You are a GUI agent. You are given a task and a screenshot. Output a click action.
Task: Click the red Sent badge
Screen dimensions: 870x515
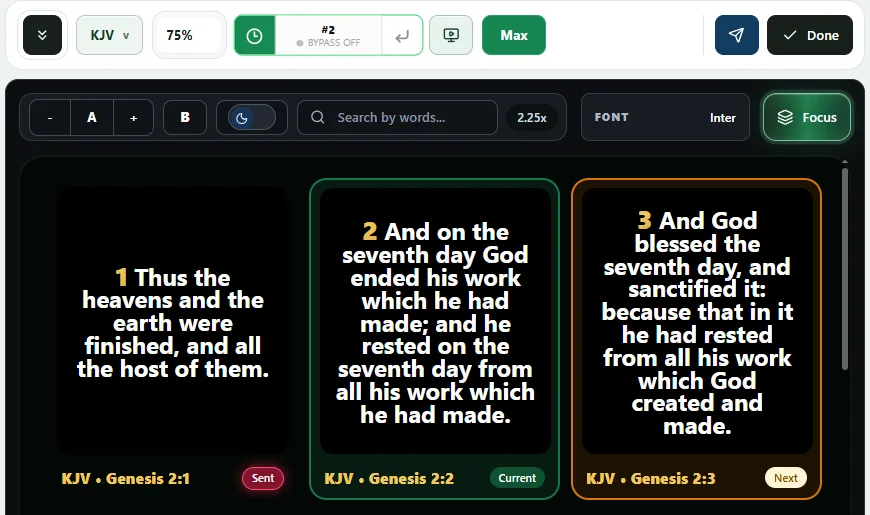pyautogui.click(x=263, y=478)
